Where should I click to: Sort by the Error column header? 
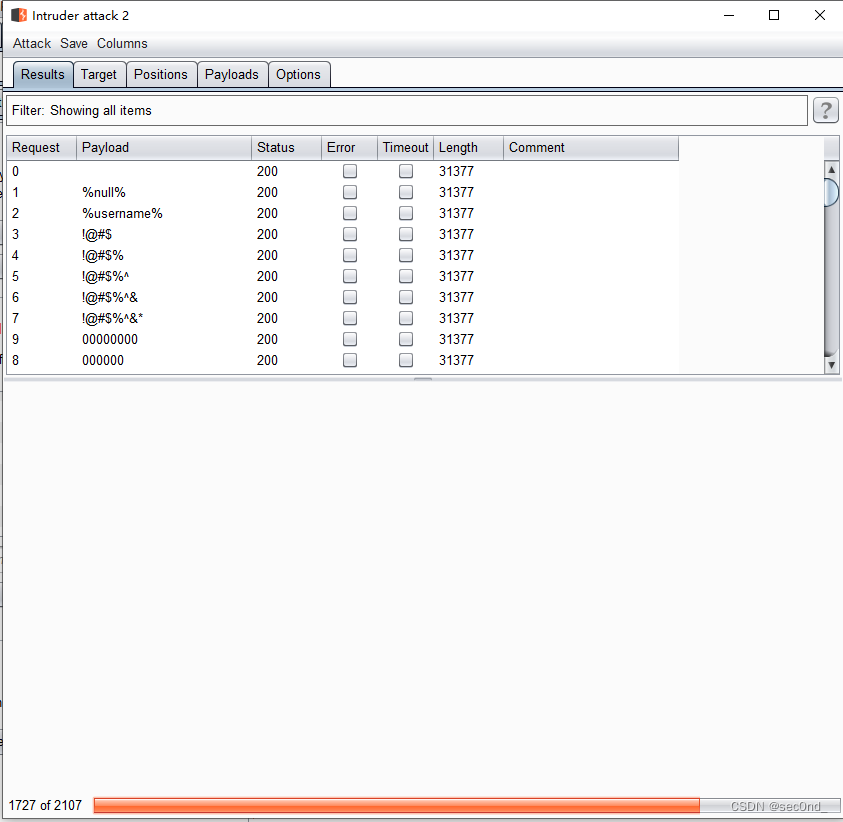349,148
